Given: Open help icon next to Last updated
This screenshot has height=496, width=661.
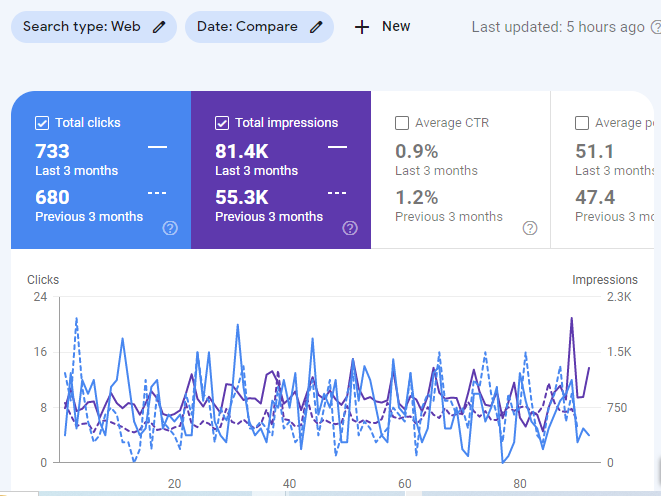Looking at the screenshot, I should (655, 27).
